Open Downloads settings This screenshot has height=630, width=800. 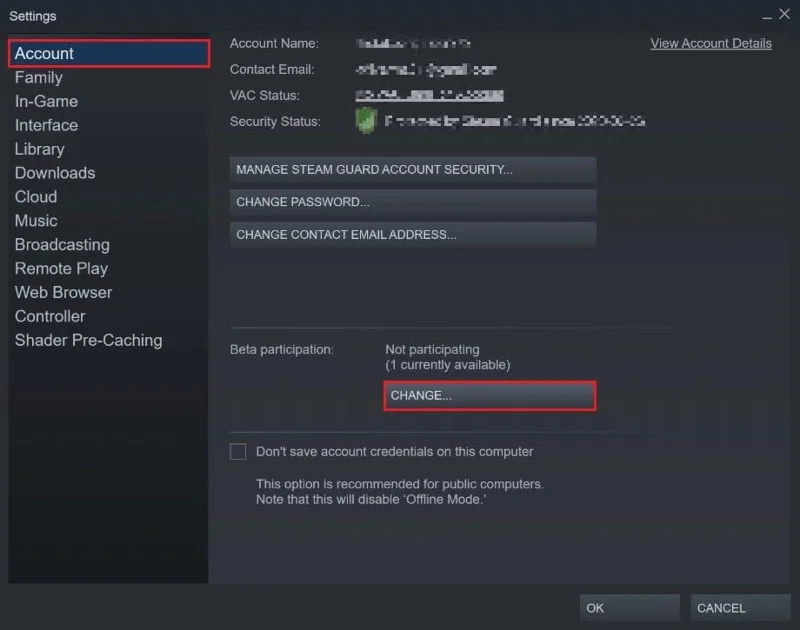pyautogui.click(x=55, y=173)
